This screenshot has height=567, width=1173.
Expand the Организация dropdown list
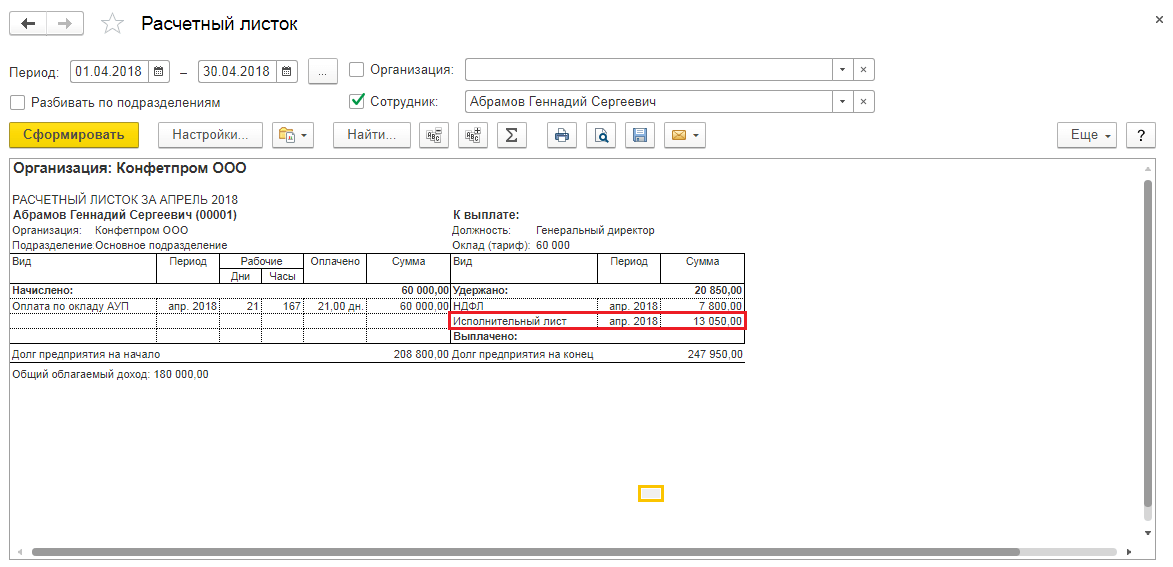[842, 70]
